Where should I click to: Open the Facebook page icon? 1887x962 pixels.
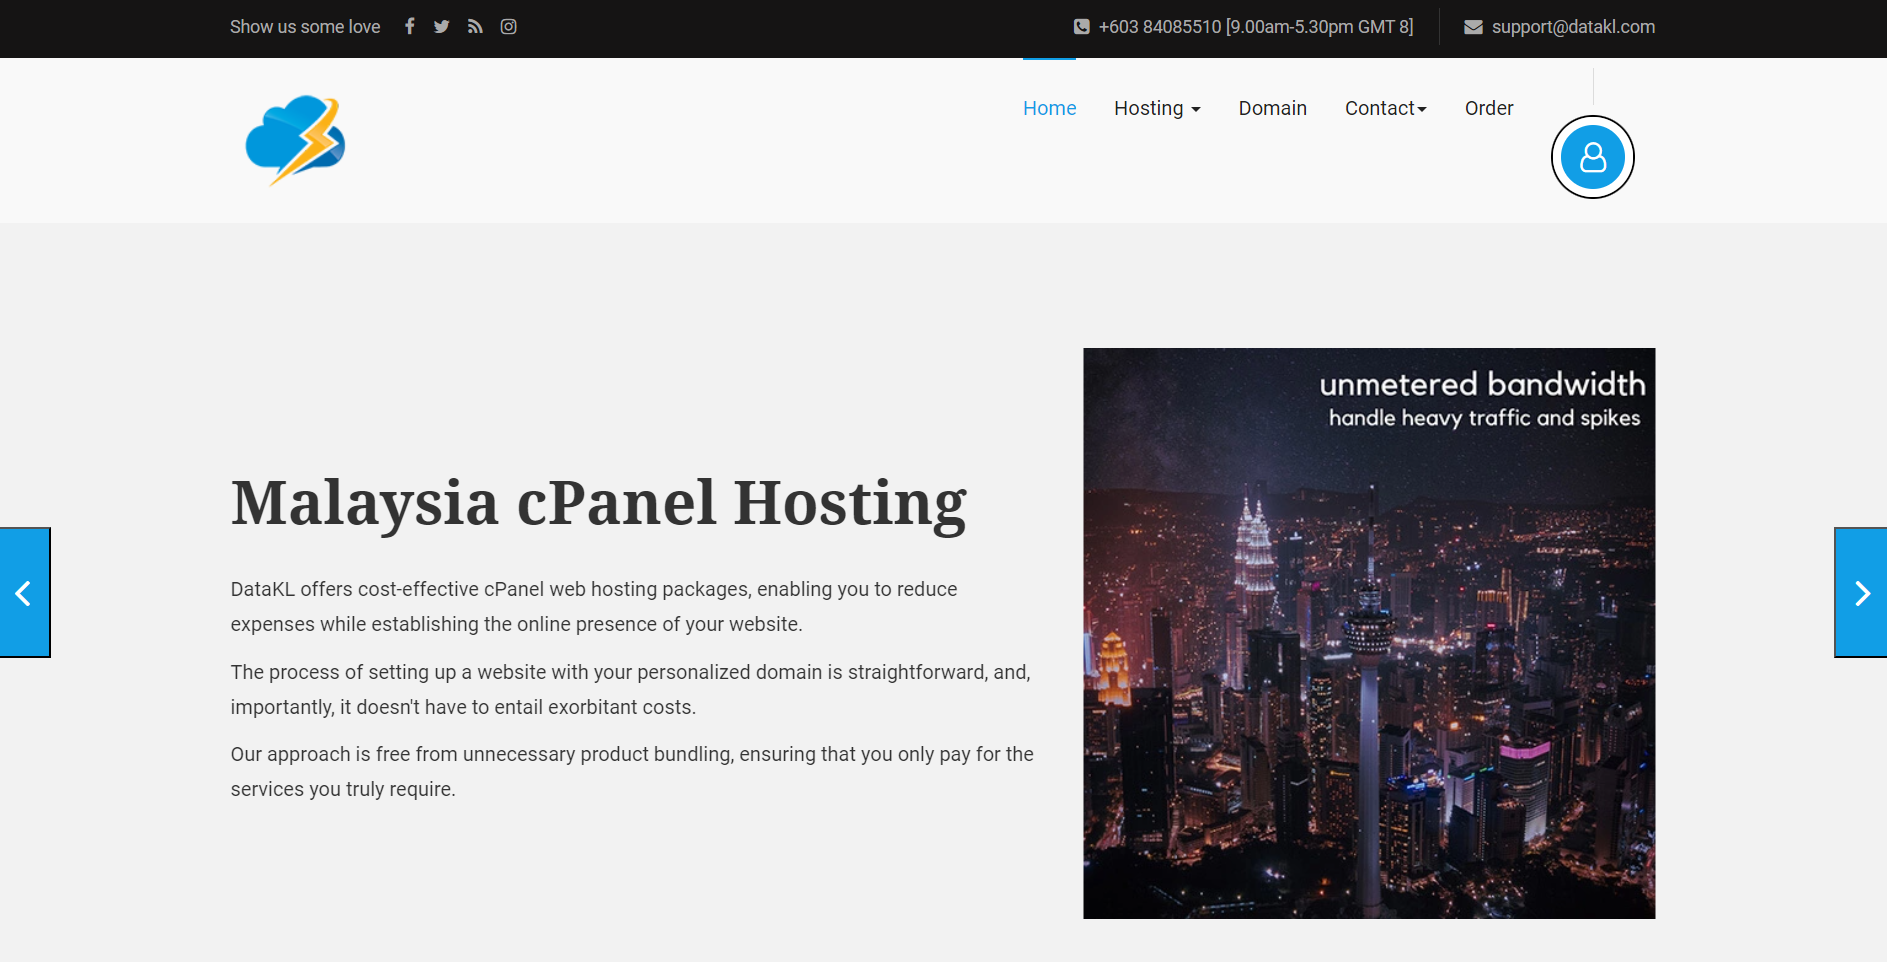pyautogui.click(x=409, y=27)
